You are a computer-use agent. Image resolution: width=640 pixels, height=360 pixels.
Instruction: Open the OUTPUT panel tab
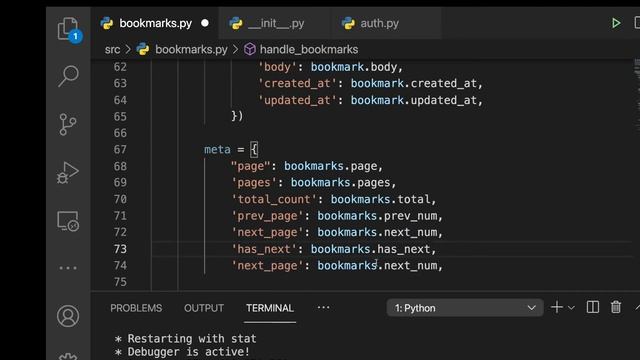click(x=204, y=308)
